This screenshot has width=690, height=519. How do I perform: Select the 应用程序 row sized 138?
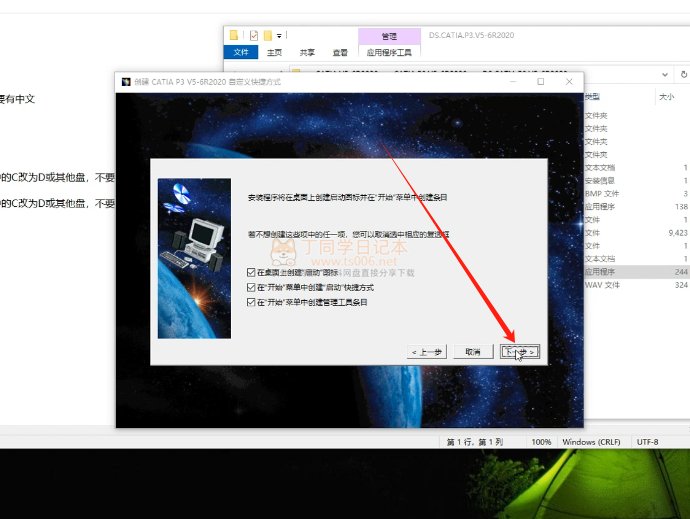636,206
